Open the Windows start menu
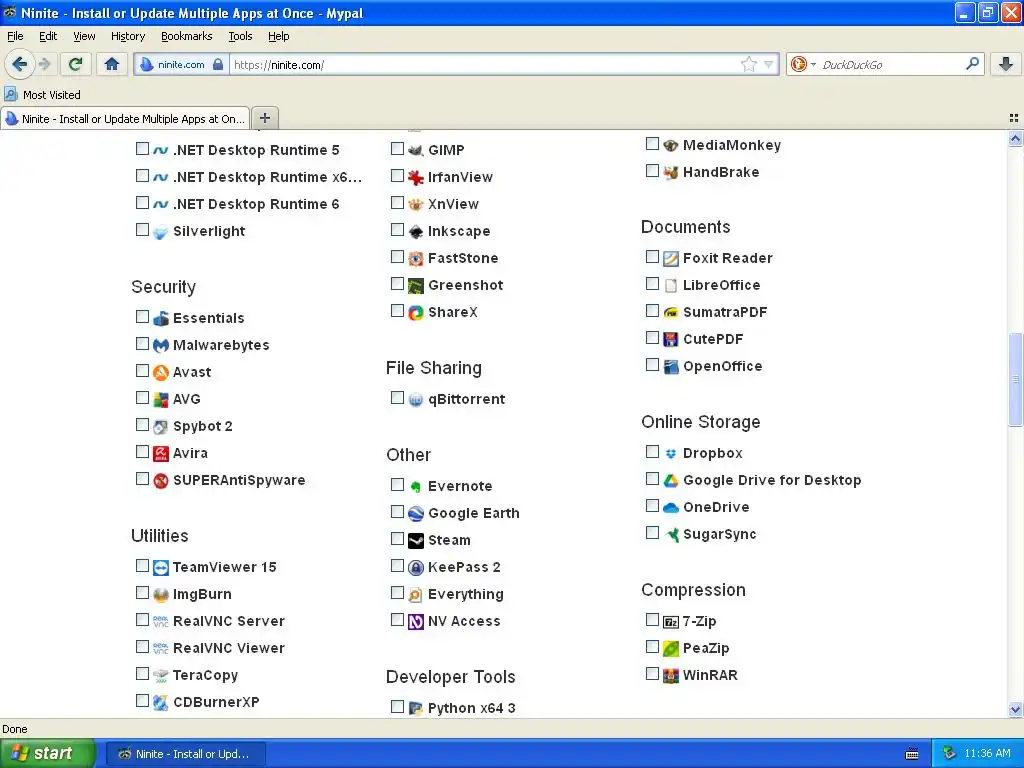1024x768 pixels. click(47, 754)
